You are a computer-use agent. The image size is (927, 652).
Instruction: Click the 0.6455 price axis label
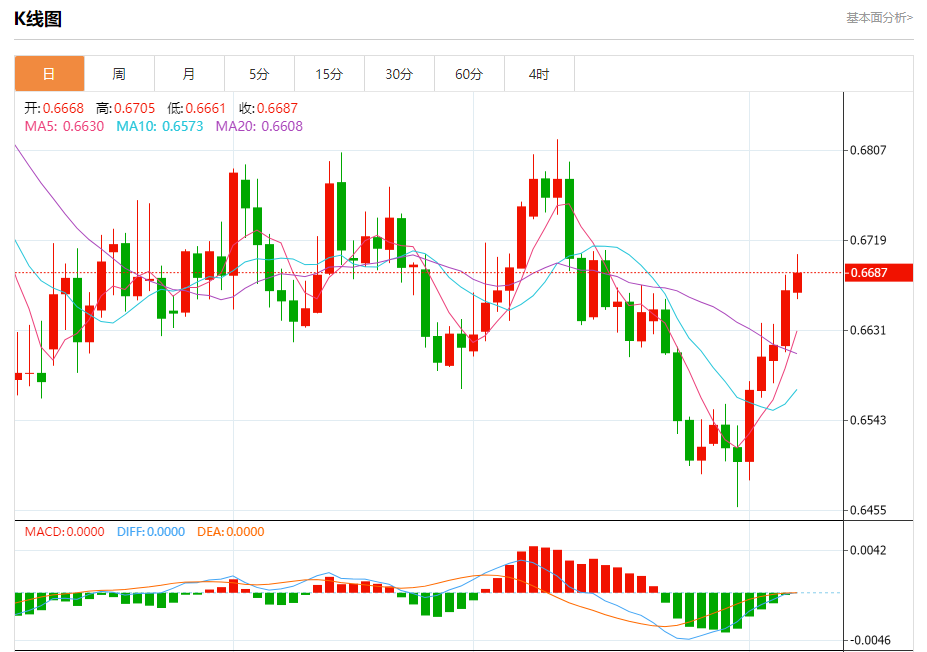coord(868,510)
